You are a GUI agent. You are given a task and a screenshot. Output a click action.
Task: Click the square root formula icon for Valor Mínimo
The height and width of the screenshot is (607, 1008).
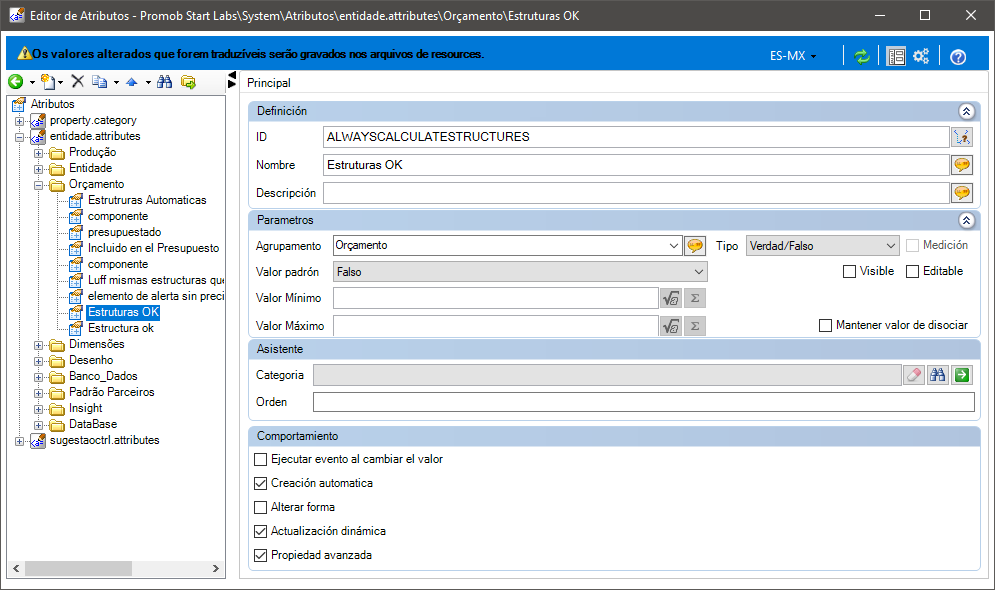(670, 298)
